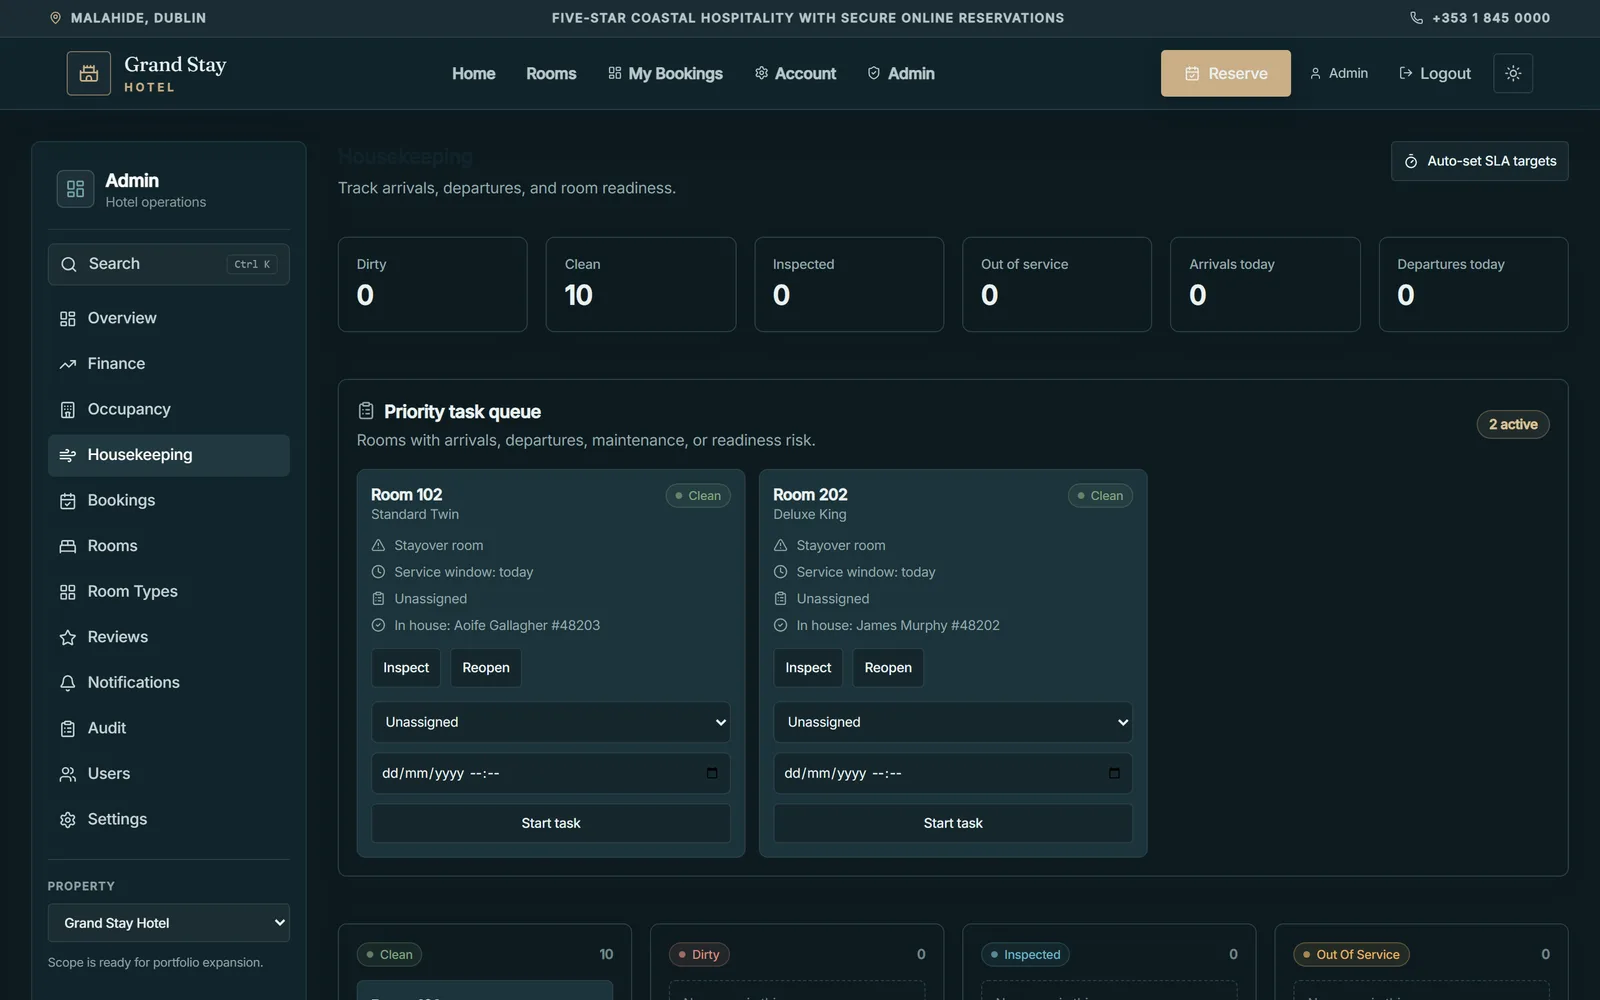The image size is (1600, 1000).
Task: Click the Inspected stat card
Action: click(x=849, y=284)
